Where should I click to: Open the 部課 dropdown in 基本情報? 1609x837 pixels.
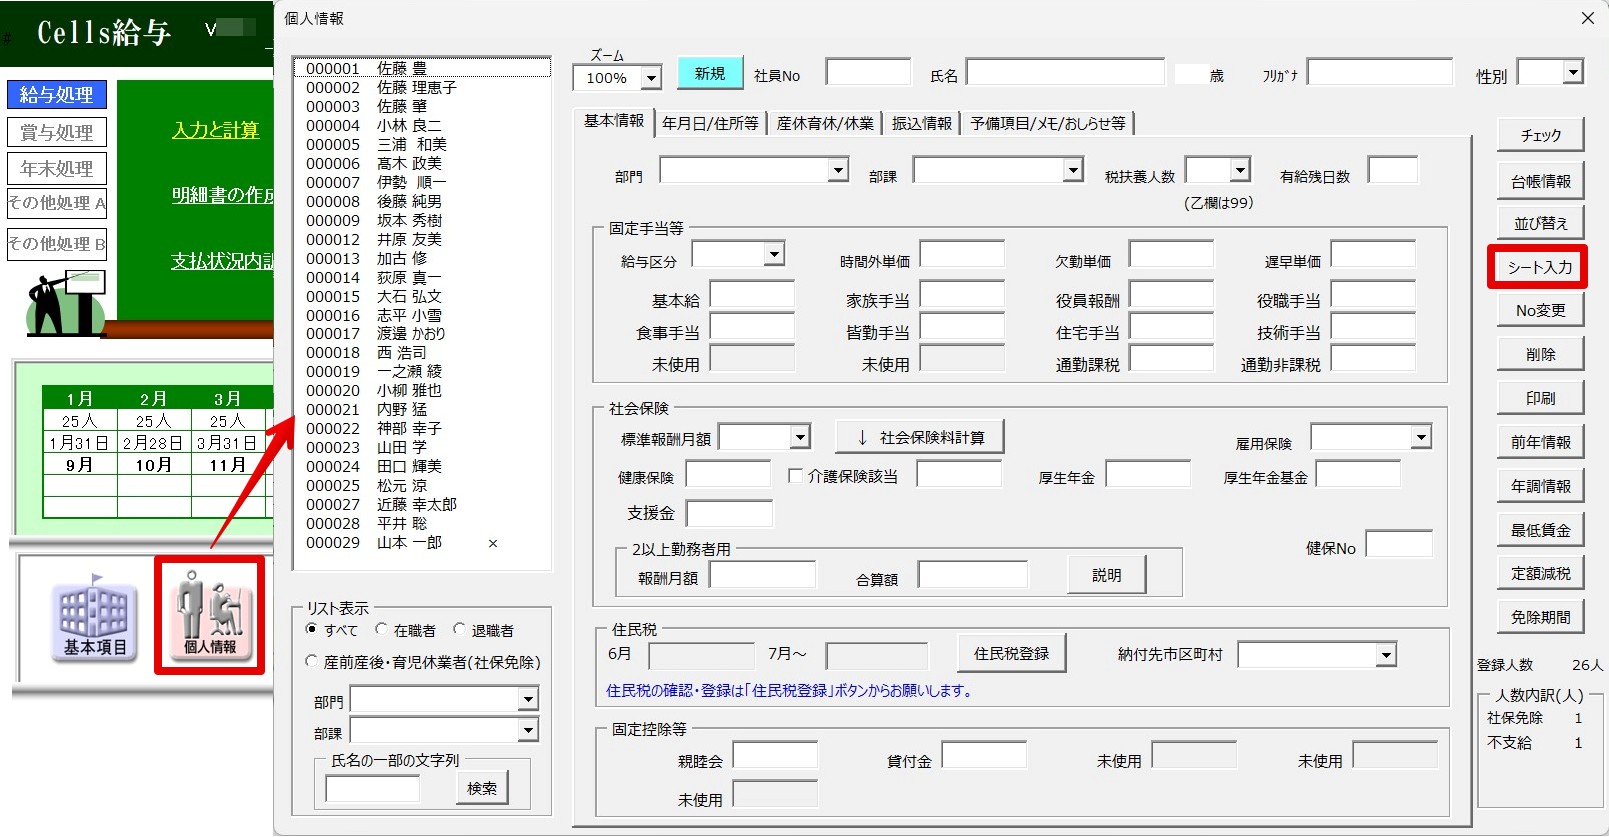1073,171
